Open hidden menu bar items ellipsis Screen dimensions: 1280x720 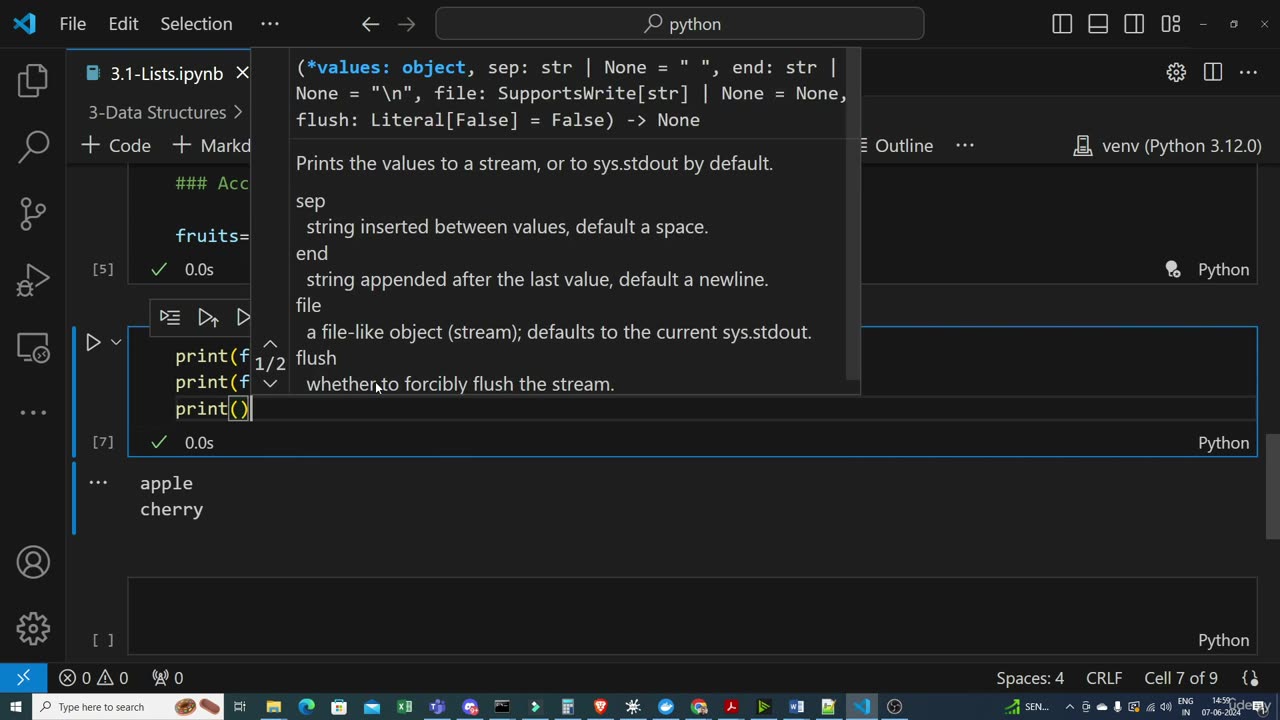tap(270, 24)
